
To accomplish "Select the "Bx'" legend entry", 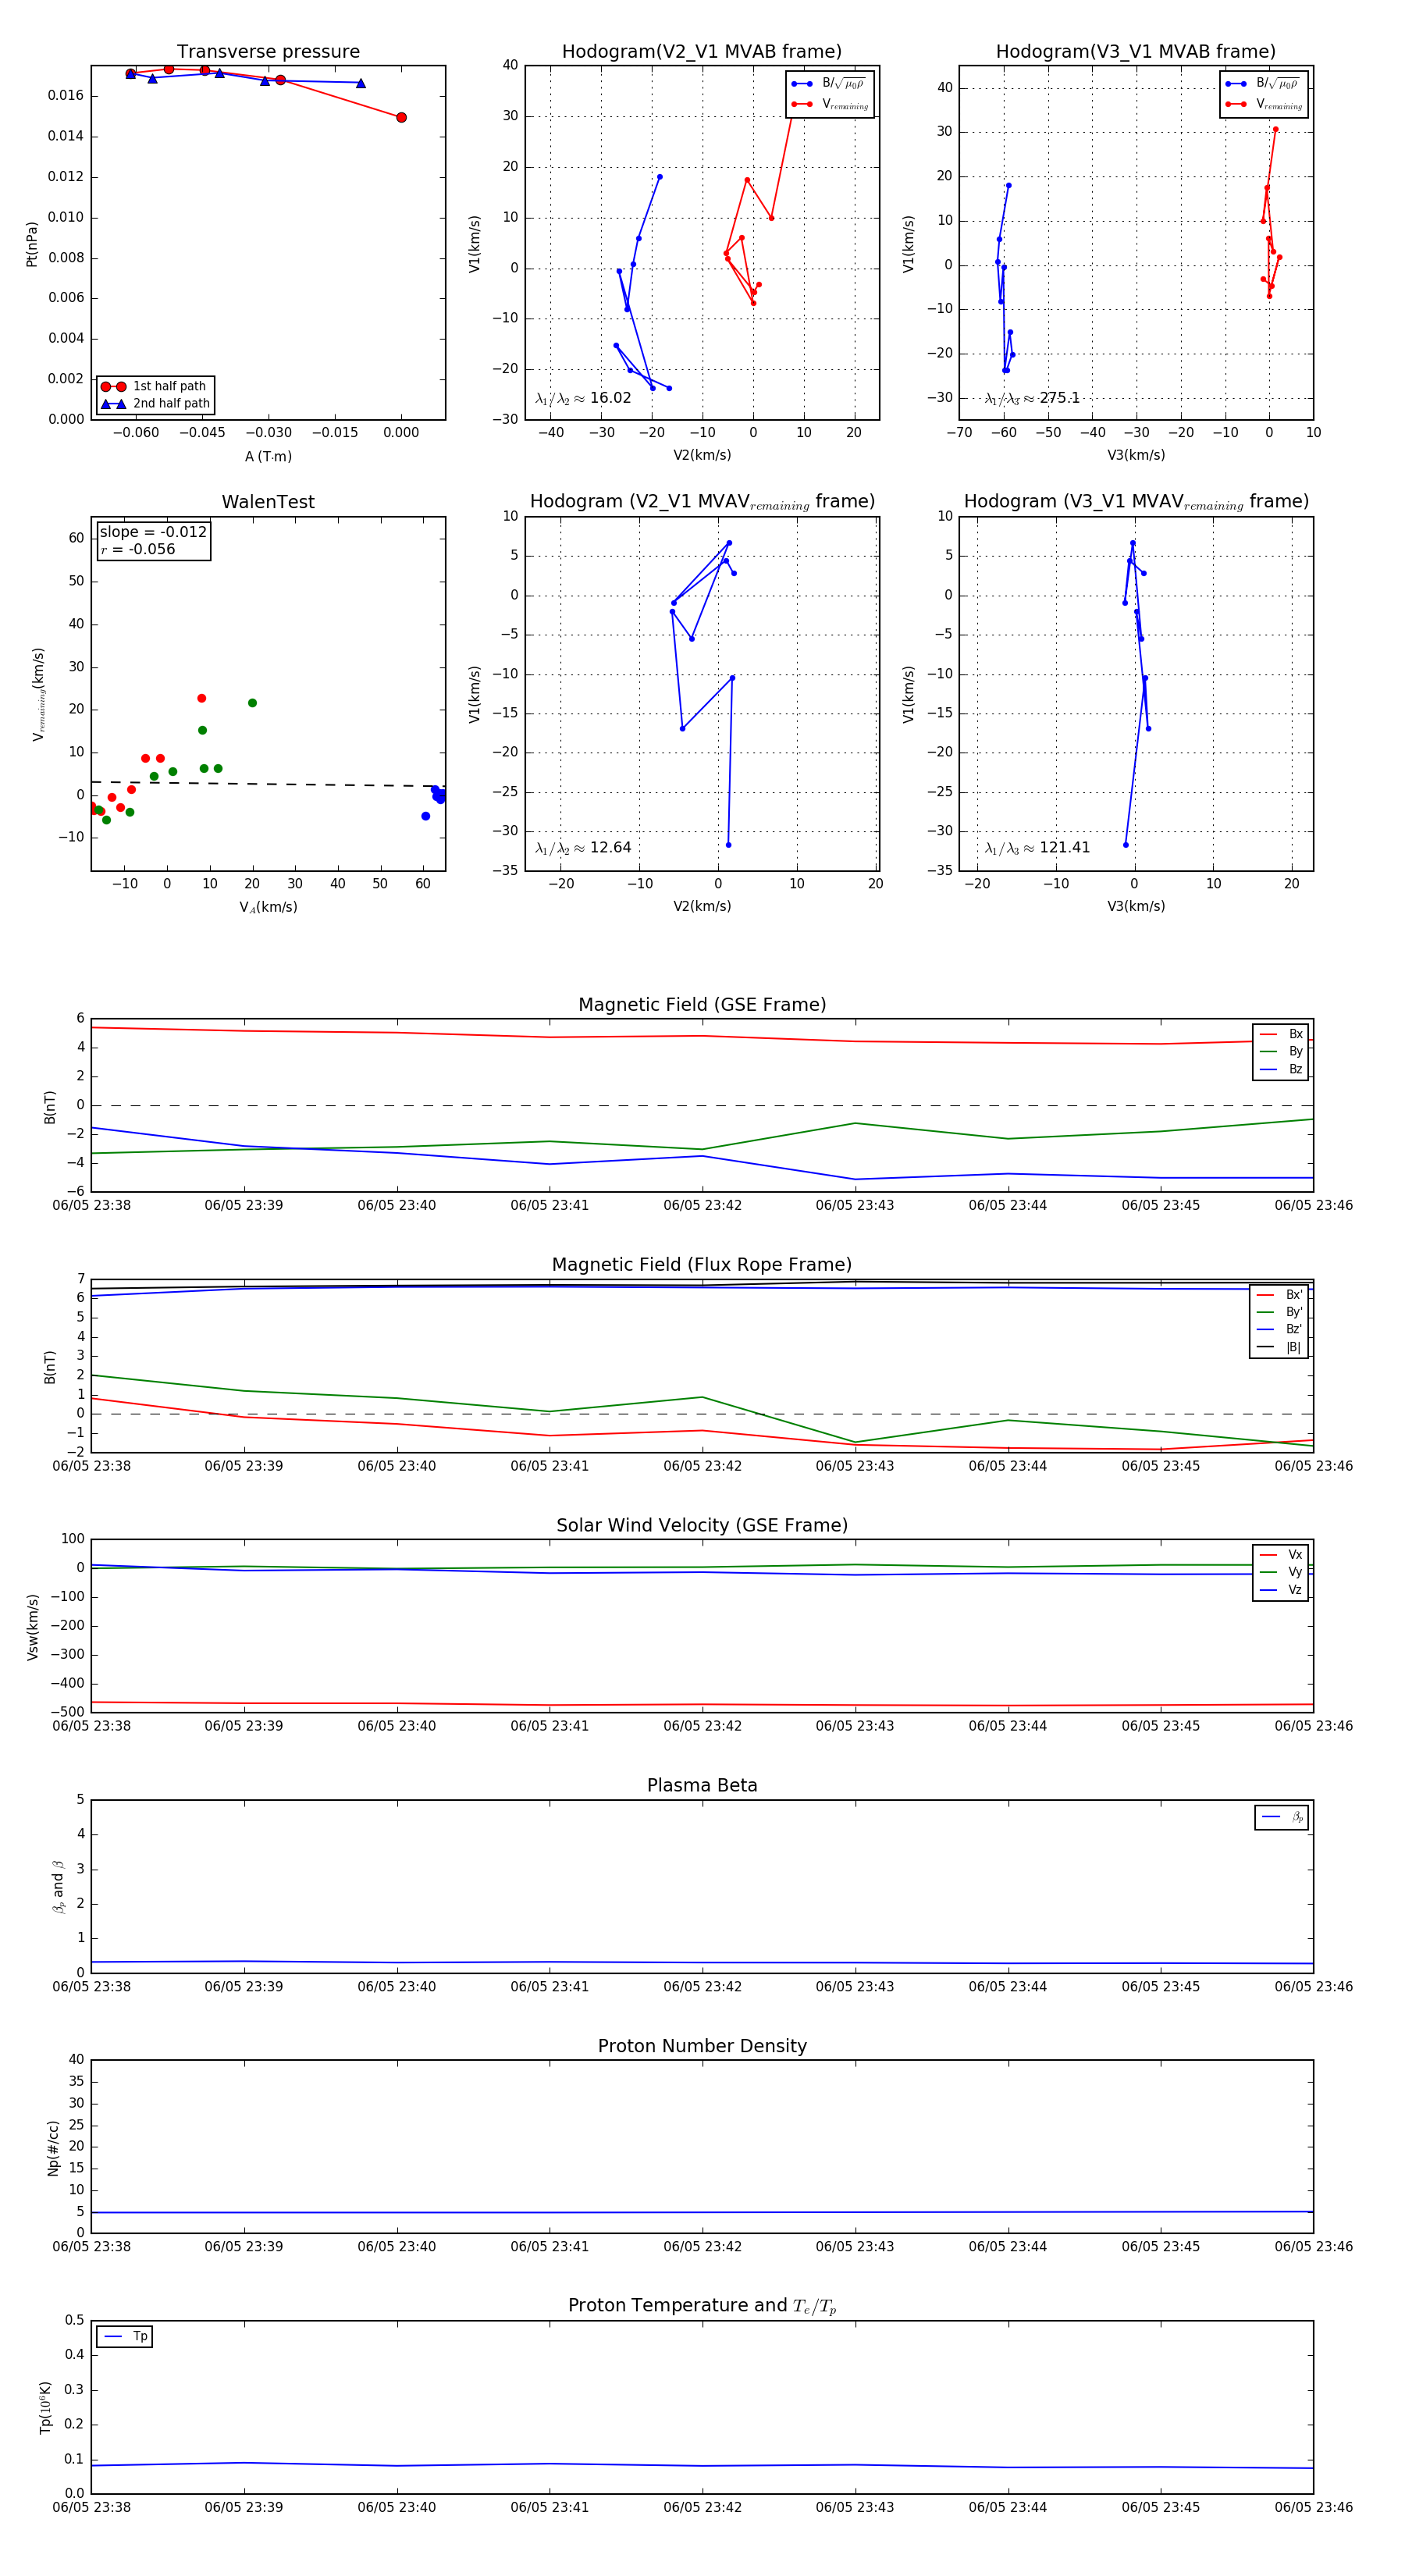I will (1280, 1295).
